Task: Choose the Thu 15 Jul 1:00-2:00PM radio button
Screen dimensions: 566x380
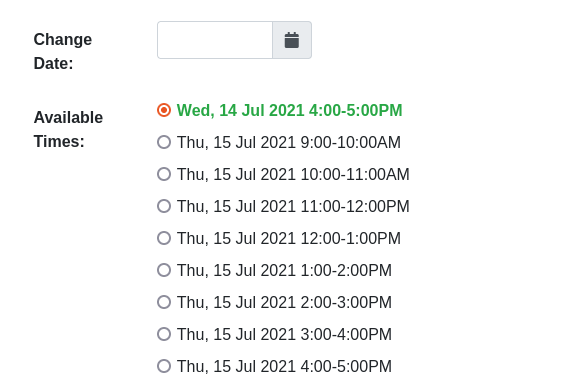Action: pyautogui.click(x=164, y=270)
